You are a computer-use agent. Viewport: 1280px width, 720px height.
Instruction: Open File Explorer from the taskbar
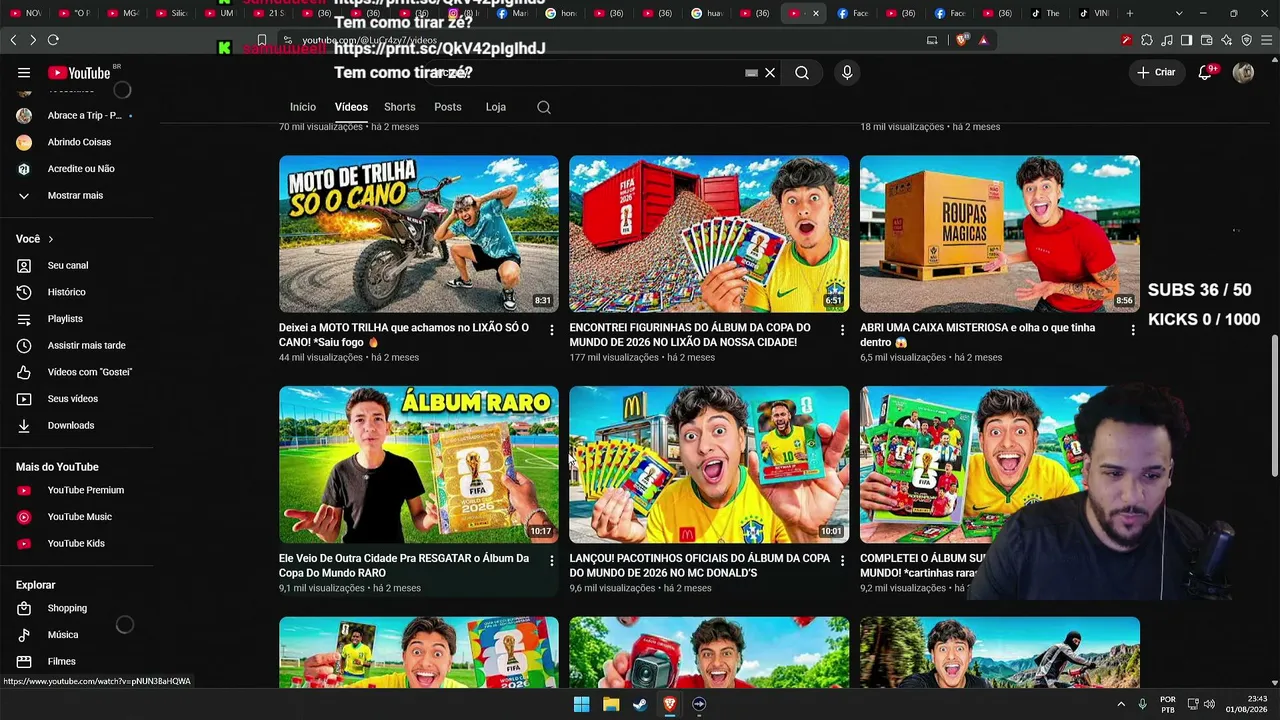coord(611,704)
